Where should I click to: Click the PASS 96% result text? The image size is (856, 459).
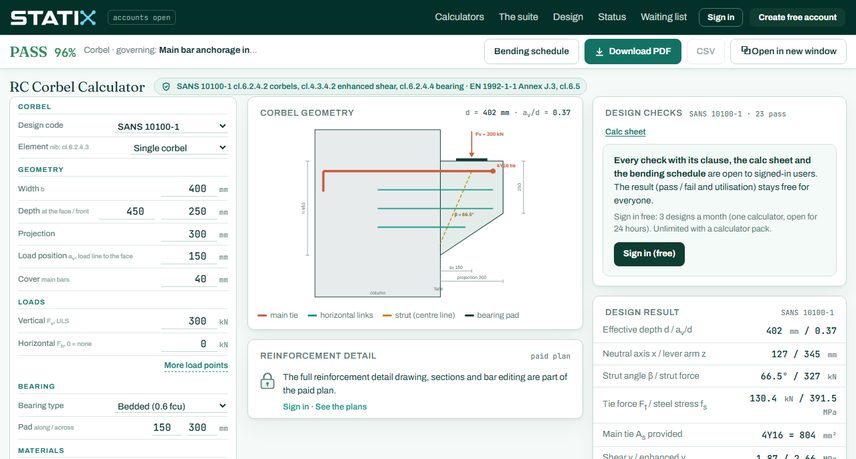(43, 52)
